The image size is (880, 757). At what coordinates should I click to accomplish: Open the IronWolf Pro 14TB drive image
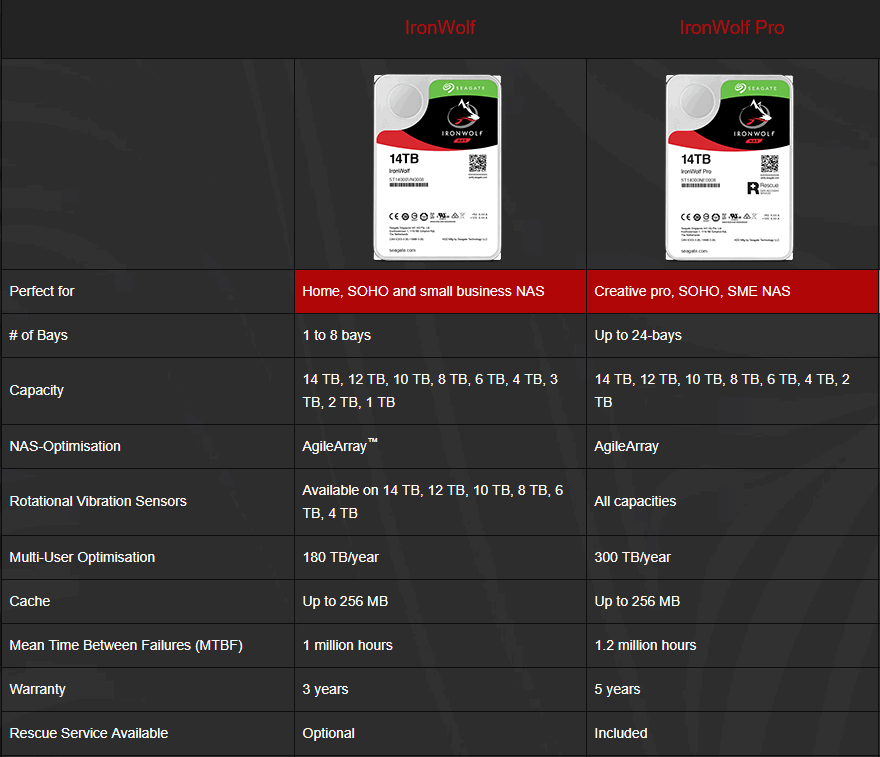pos(729,167)
